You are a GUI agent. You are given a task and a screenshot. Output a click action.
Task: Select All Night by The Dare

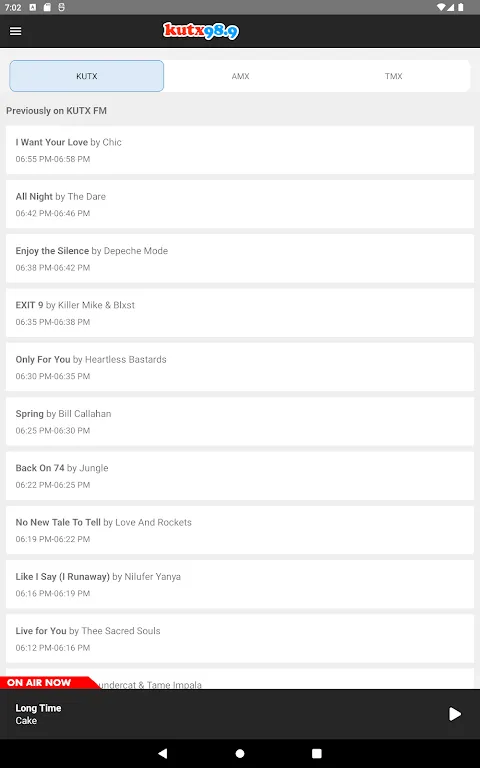(240, 204)
